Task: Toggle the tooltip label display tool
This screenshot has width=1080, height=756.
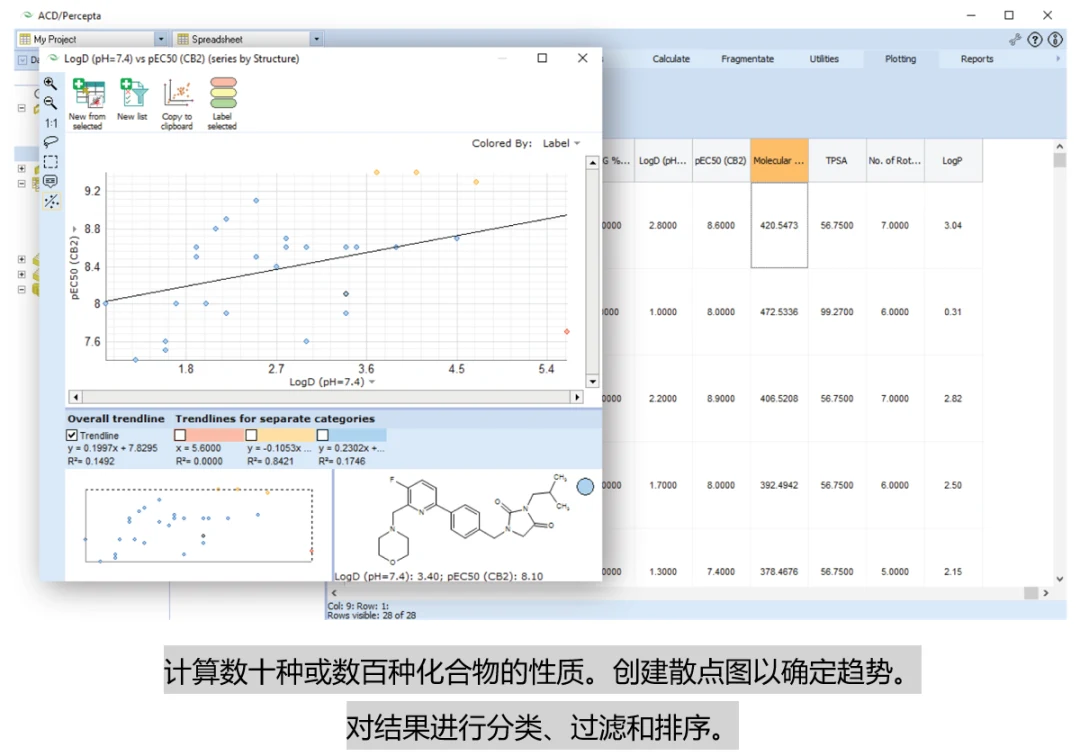Action: [x=51, y=181]
